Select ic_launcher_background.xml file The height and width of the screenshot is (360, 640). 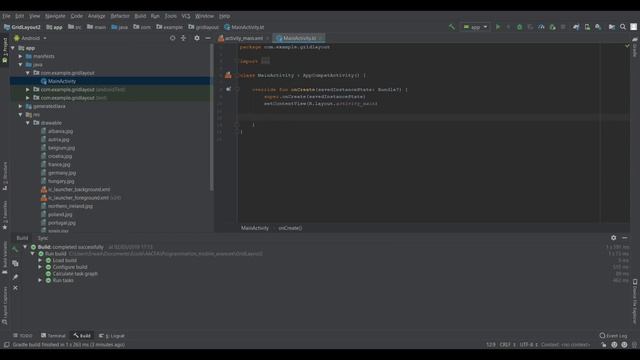pos(79,189)
